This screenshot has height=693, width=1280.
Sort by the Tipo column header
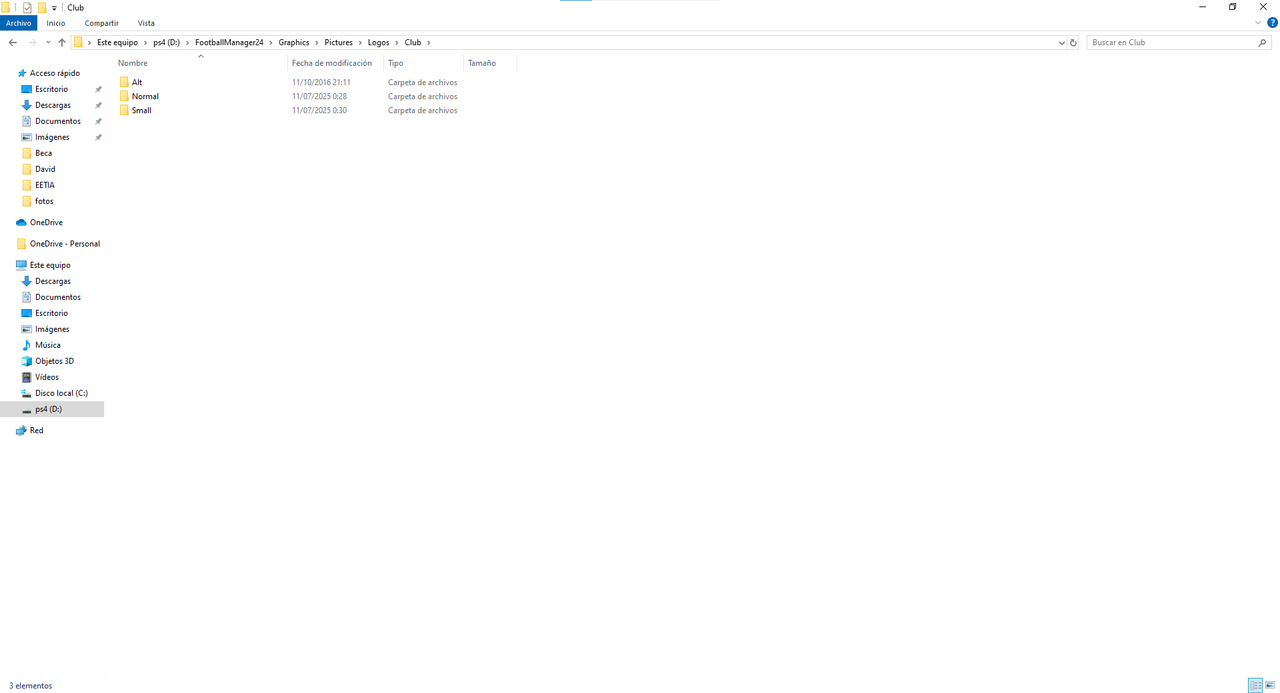424,63
